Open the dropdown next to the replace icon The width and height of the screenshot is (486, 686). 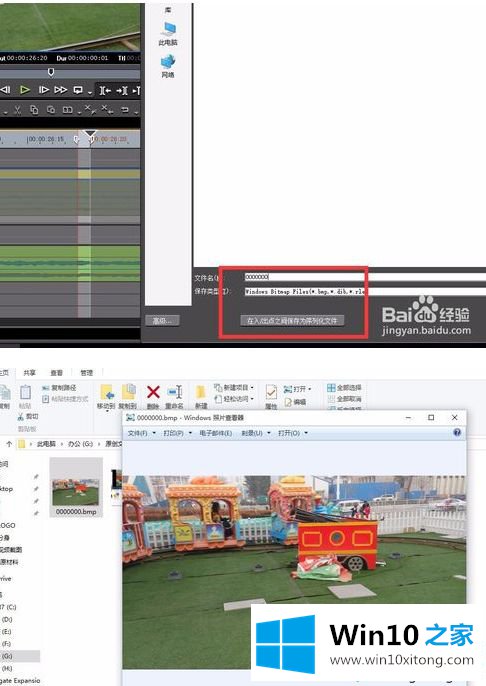(x=79, y=112)
